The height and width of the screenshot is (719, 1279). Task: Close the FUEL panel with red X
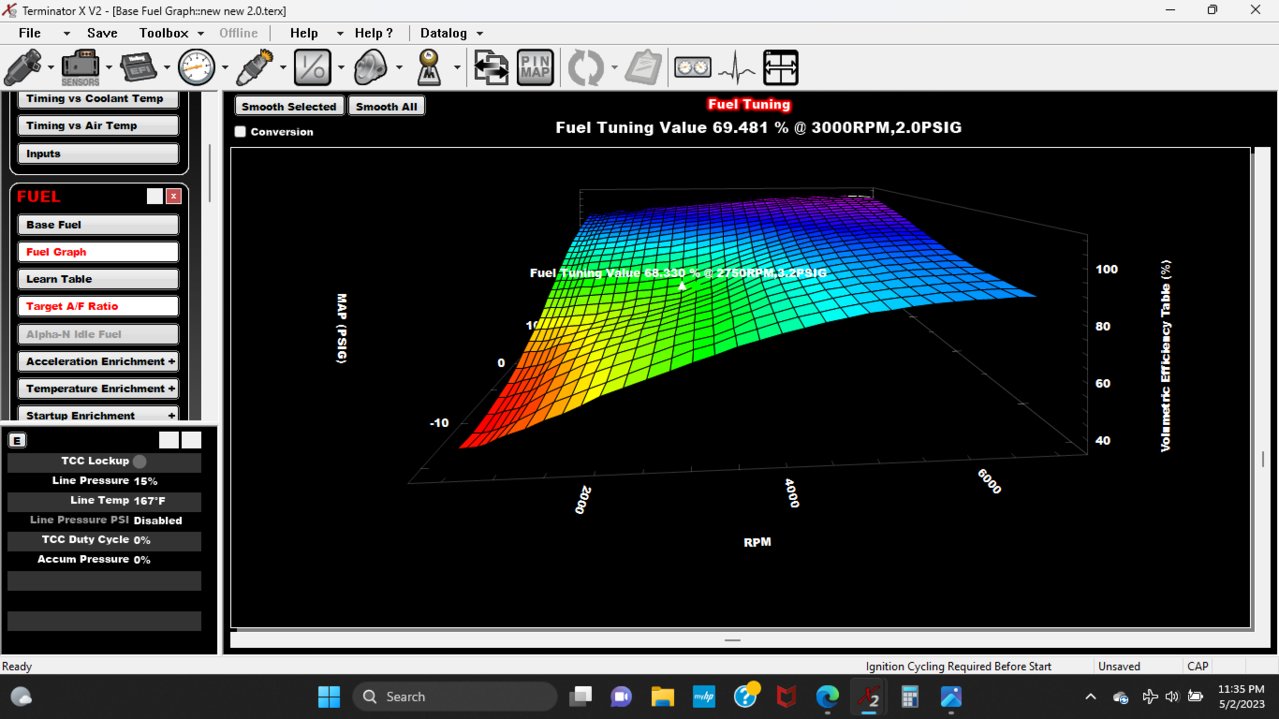[x=173, y=197]
